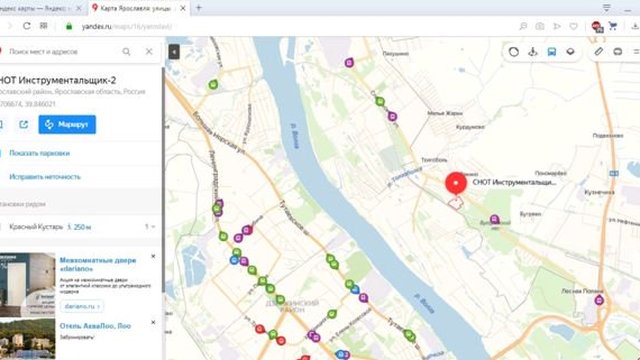Open the share icon next to Маршрут
The image size is (640, 360).
[x=24, y=124]
